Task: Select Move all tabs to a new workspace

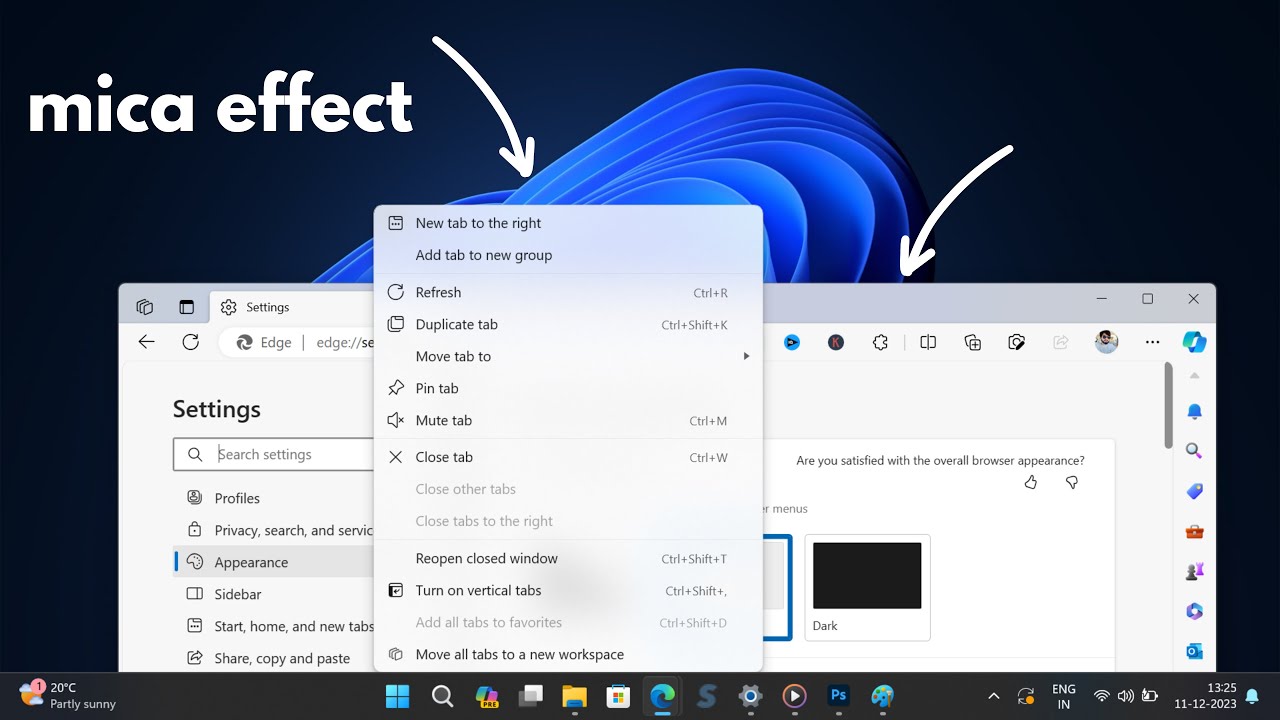Action: pos(568,654)
